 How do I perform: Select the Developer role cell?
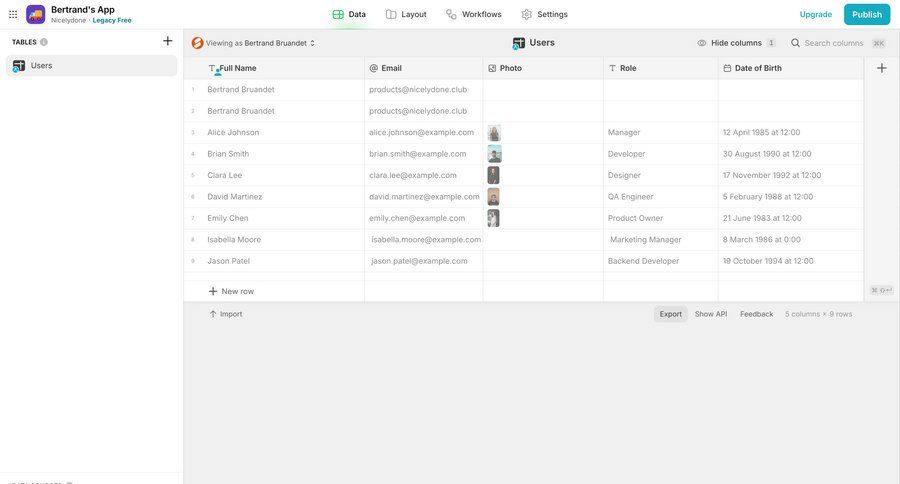pyautogui.click(x=661, y=154)
